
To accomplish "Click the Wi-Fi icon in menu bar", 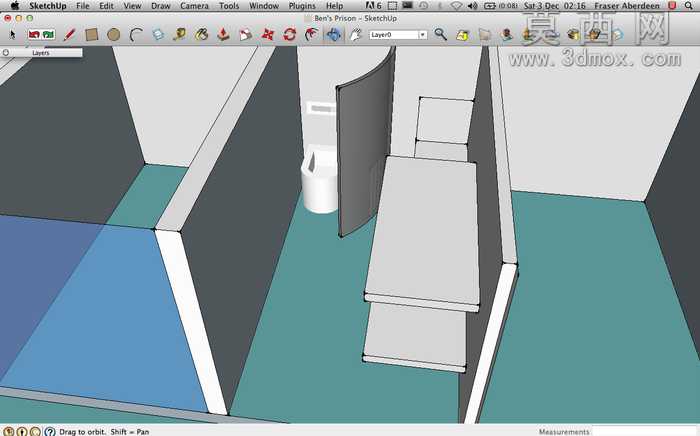I will [x=456, y=6].
